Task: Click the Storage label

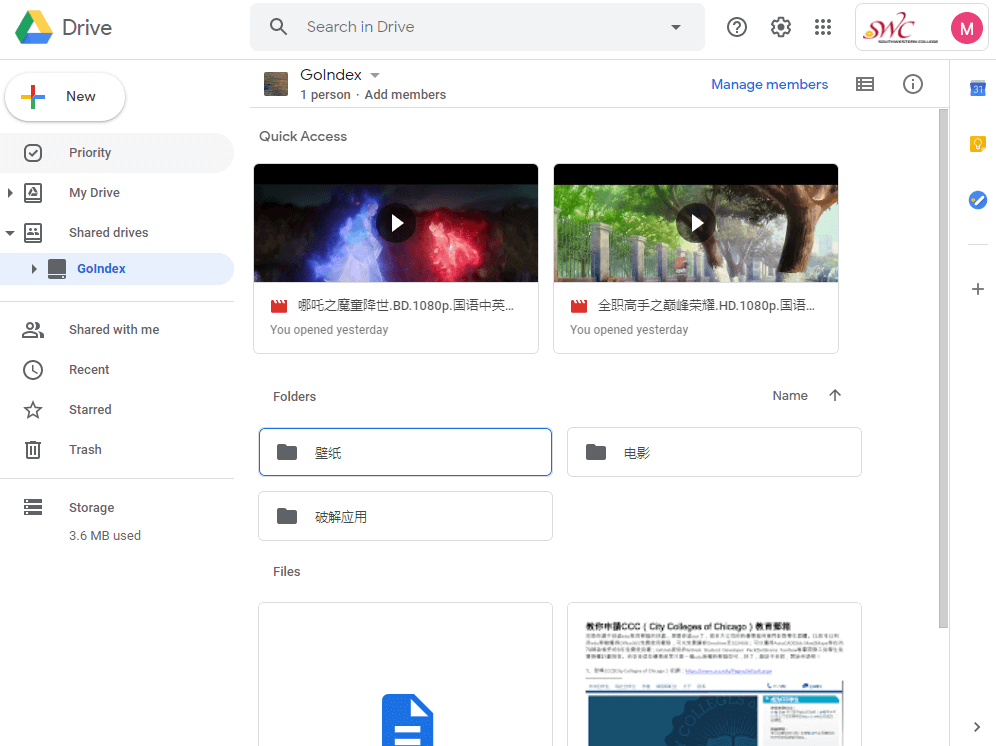Action: pyautogui.click(x=91, y=508)
